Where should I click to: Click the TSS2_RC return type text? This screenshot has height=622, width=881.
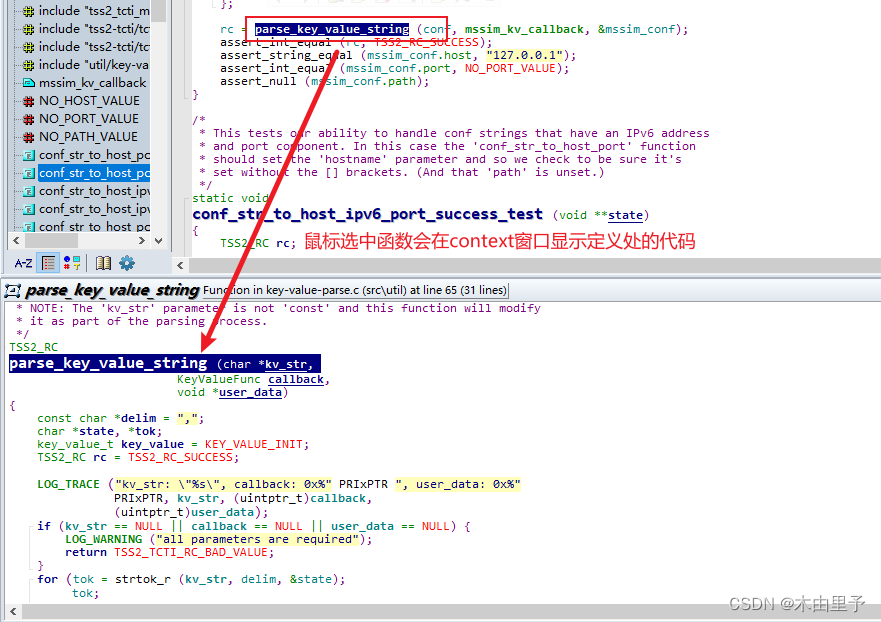click(33, 346)
